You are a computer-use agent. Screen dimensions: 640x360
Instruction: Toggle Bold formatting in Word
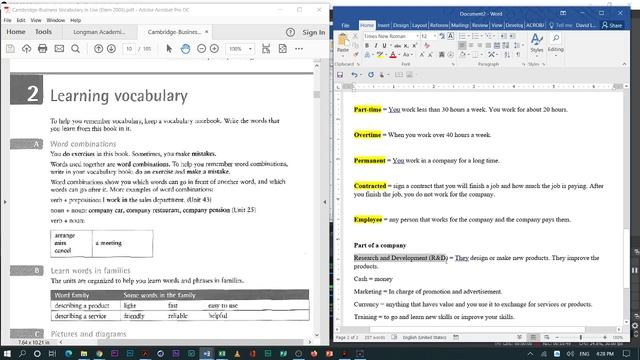[367, 45]
